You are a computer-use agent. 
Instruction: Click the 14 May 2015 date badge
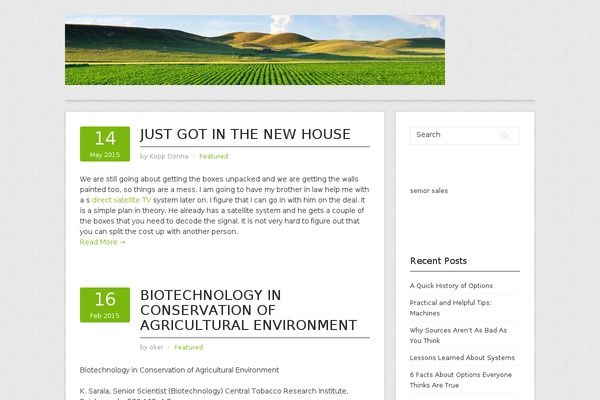[x=105, y=144]
